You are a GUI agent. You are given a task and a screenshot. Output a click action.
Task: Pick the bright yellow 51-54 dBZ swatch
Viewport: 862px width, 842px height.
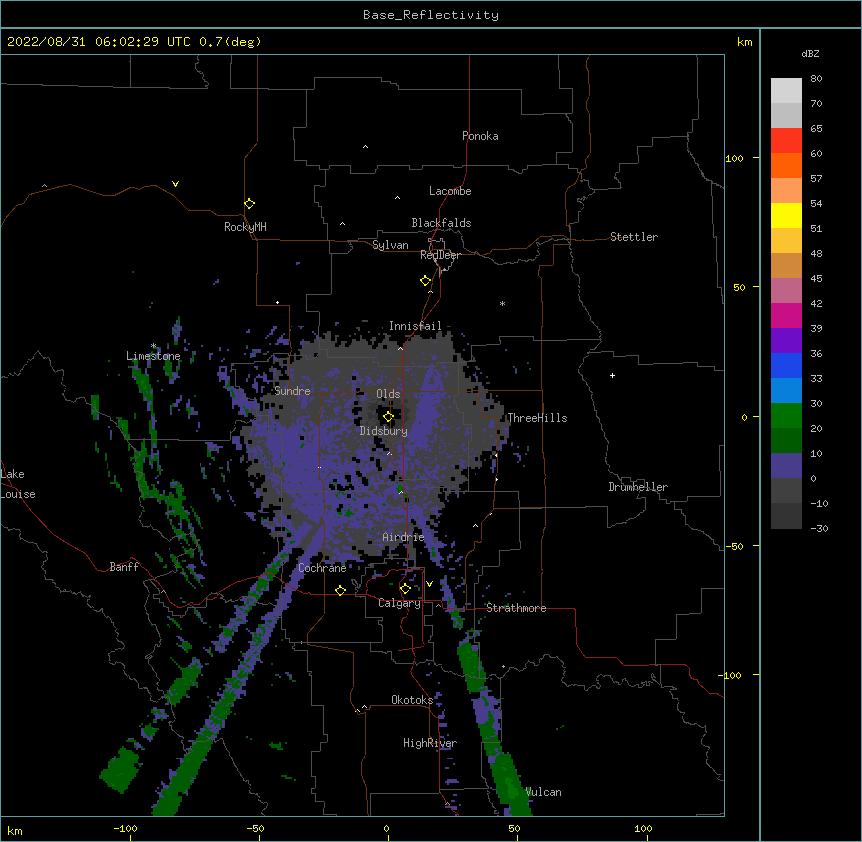tap(786, 215)
